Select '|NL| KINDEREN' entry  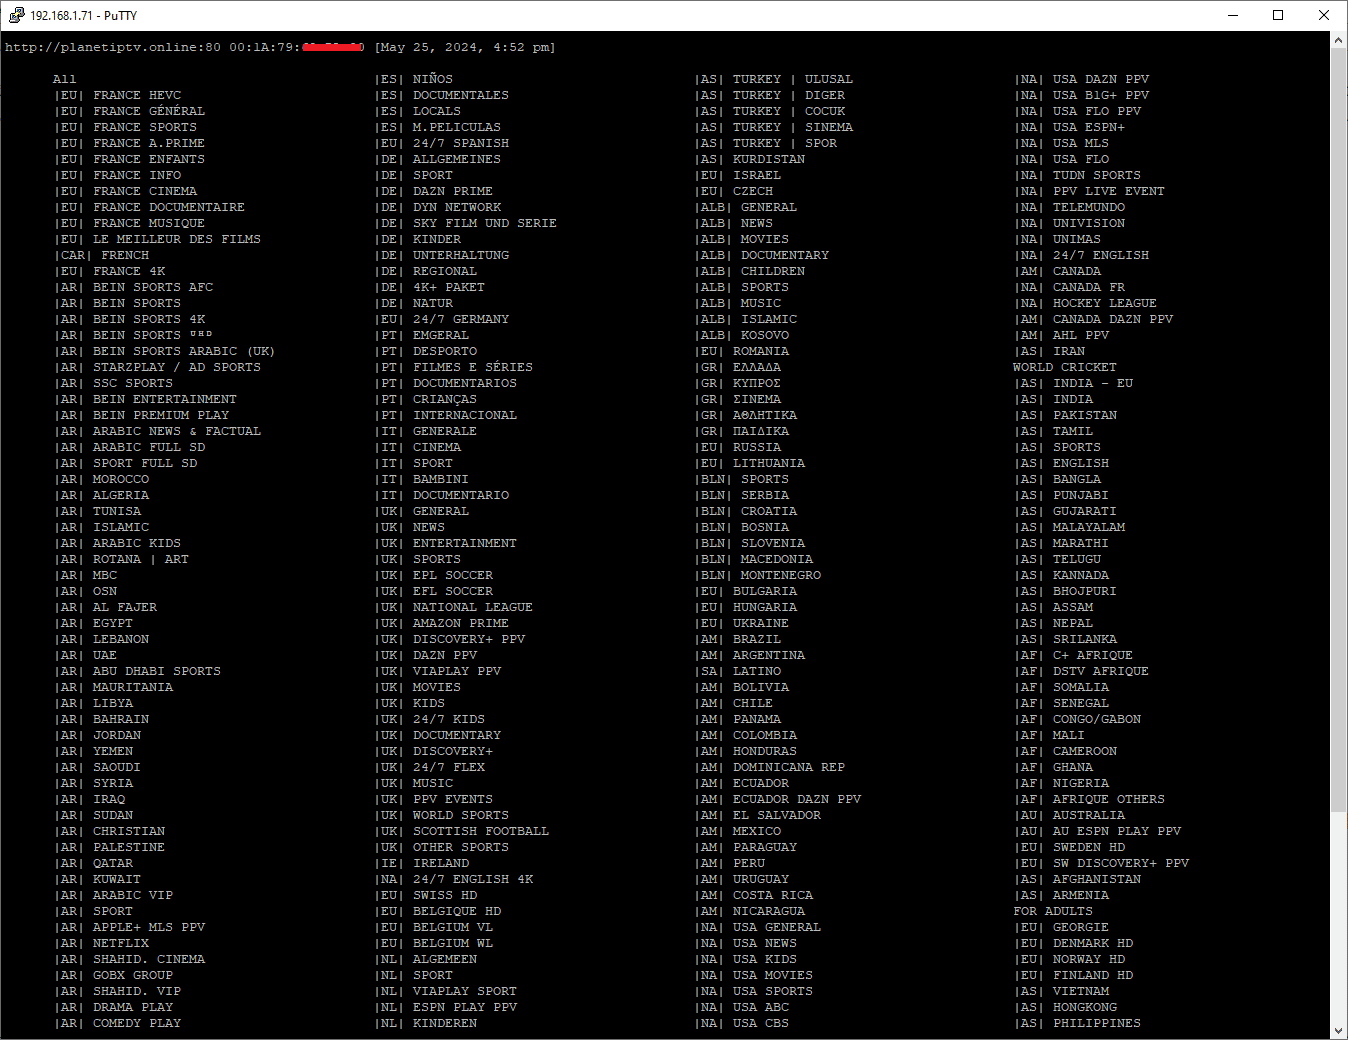(426, 1023)
